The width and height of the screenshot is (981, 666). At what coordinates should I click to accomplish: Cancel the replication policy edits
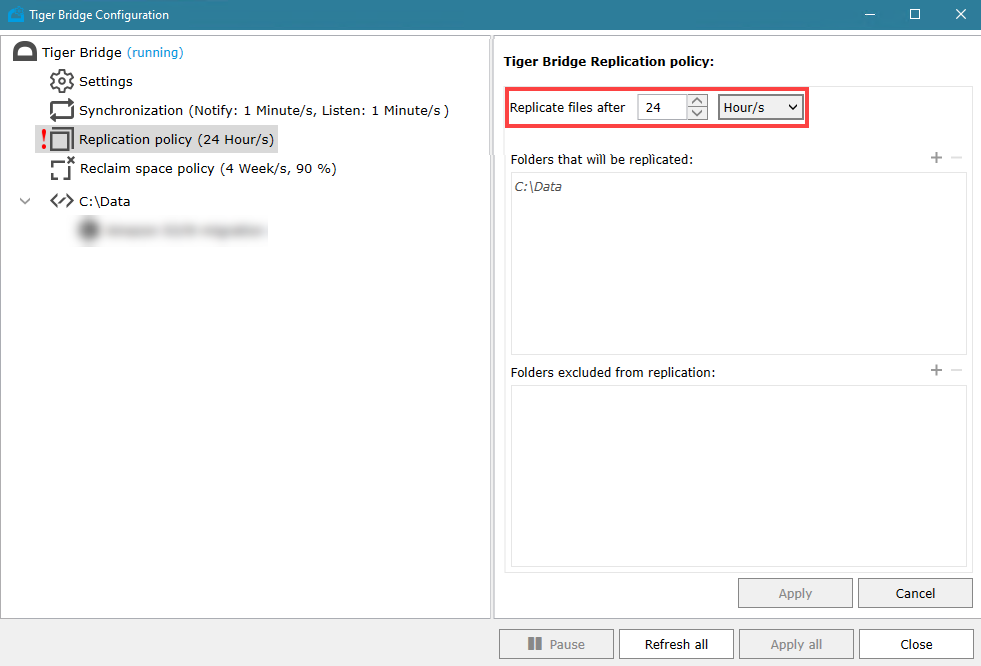(x=914, y=592)
